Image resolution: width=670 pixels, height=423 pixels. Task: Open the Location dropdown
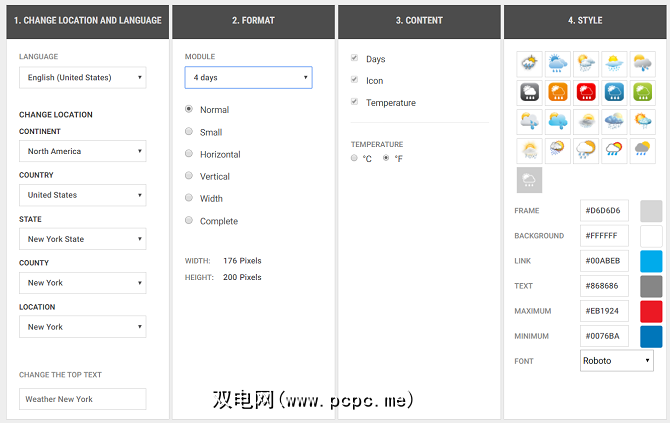82,326
